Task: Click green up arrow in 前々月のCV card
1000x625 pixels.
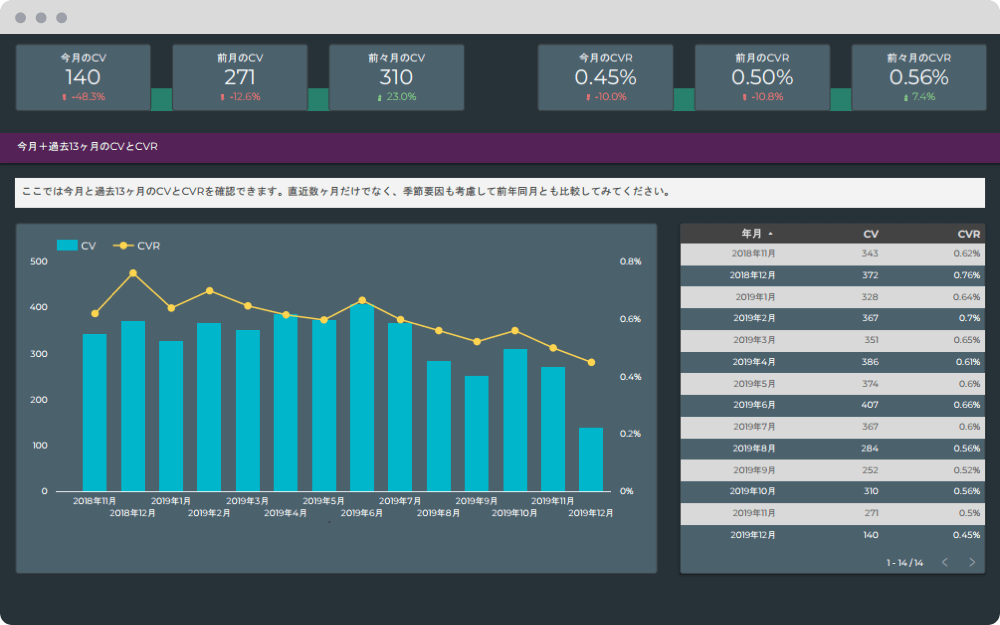Action: tap(380, 97)
